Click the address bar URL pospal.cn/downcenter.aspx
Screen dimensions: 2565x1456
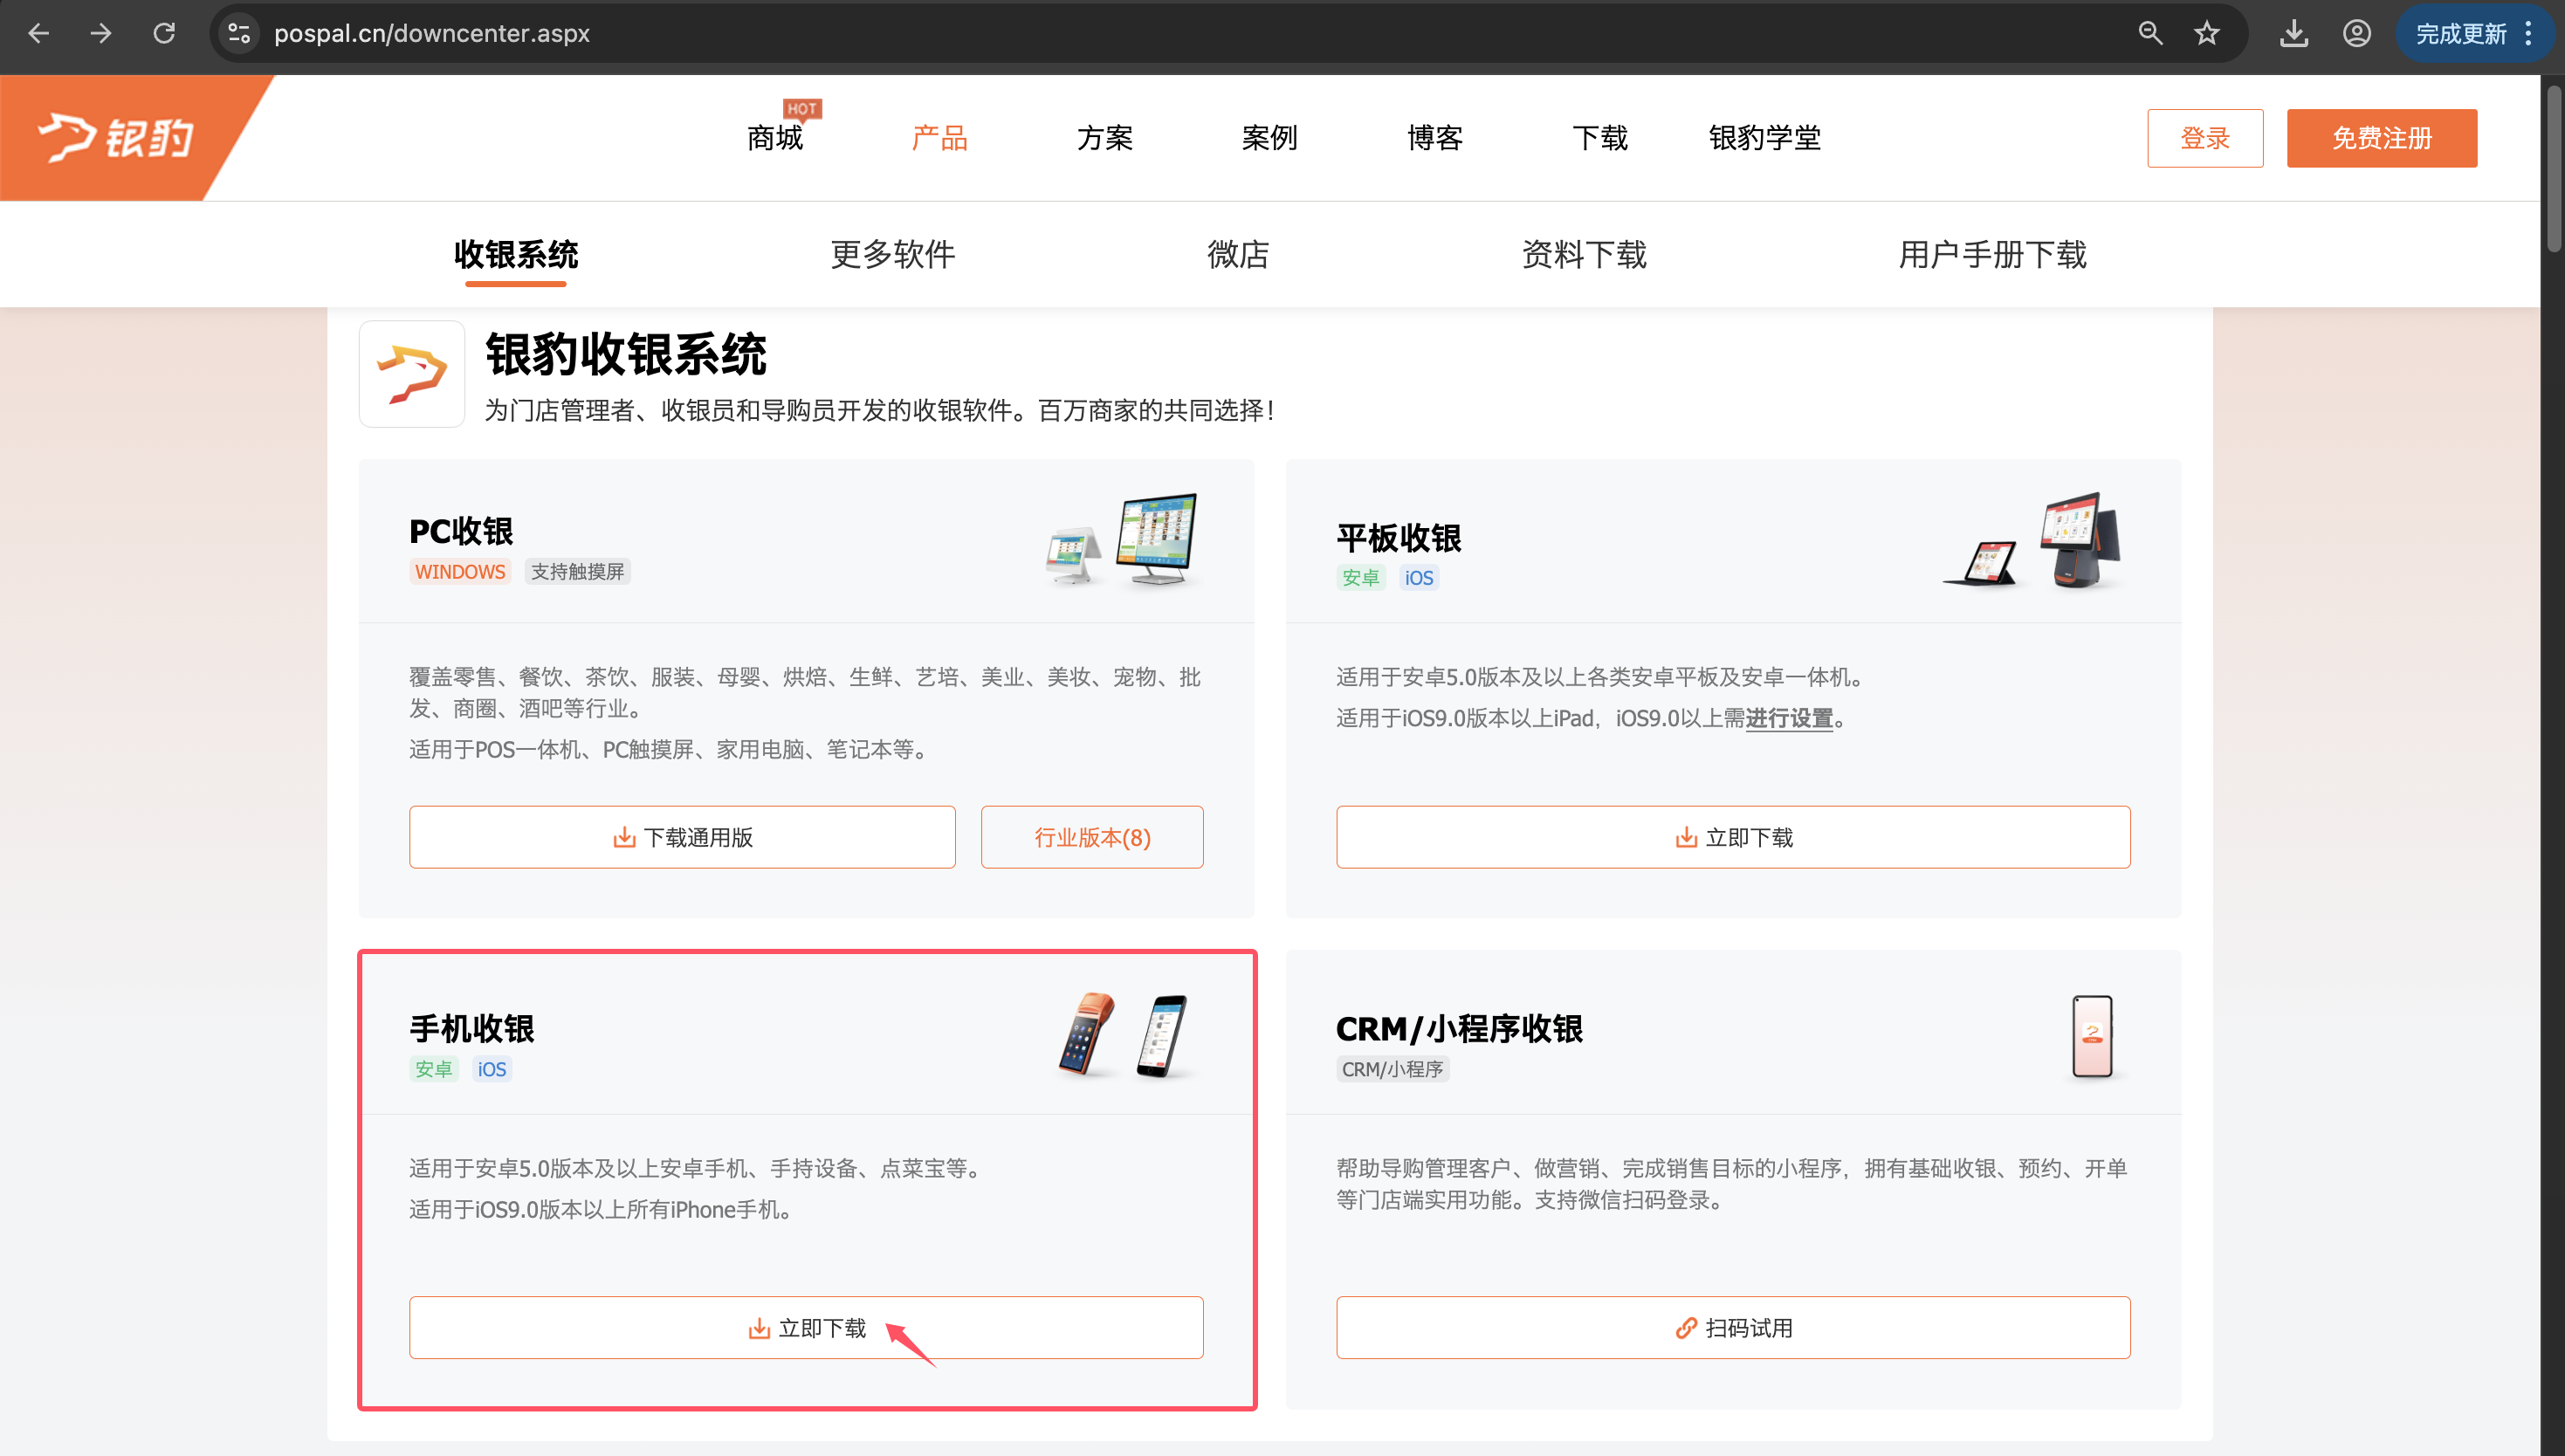pos(432,33)
